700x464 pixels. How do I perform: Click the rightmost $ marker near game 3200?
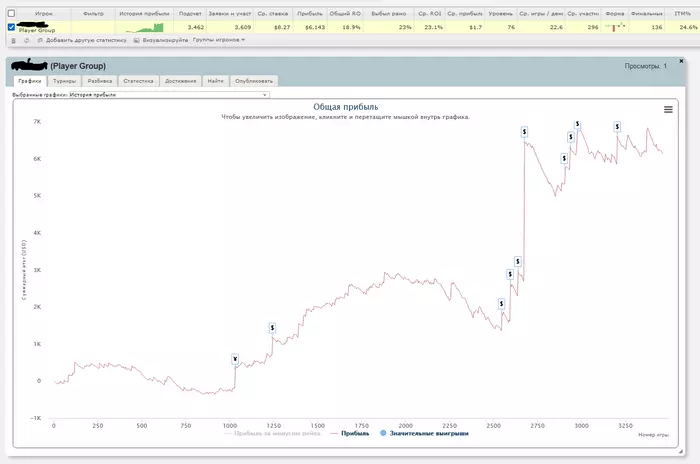click(617, 127)
